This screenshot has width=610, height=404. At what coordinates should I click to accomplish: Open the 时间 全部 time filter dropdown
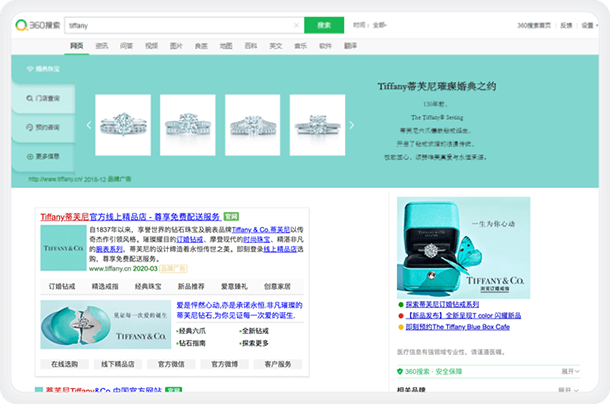370,25
